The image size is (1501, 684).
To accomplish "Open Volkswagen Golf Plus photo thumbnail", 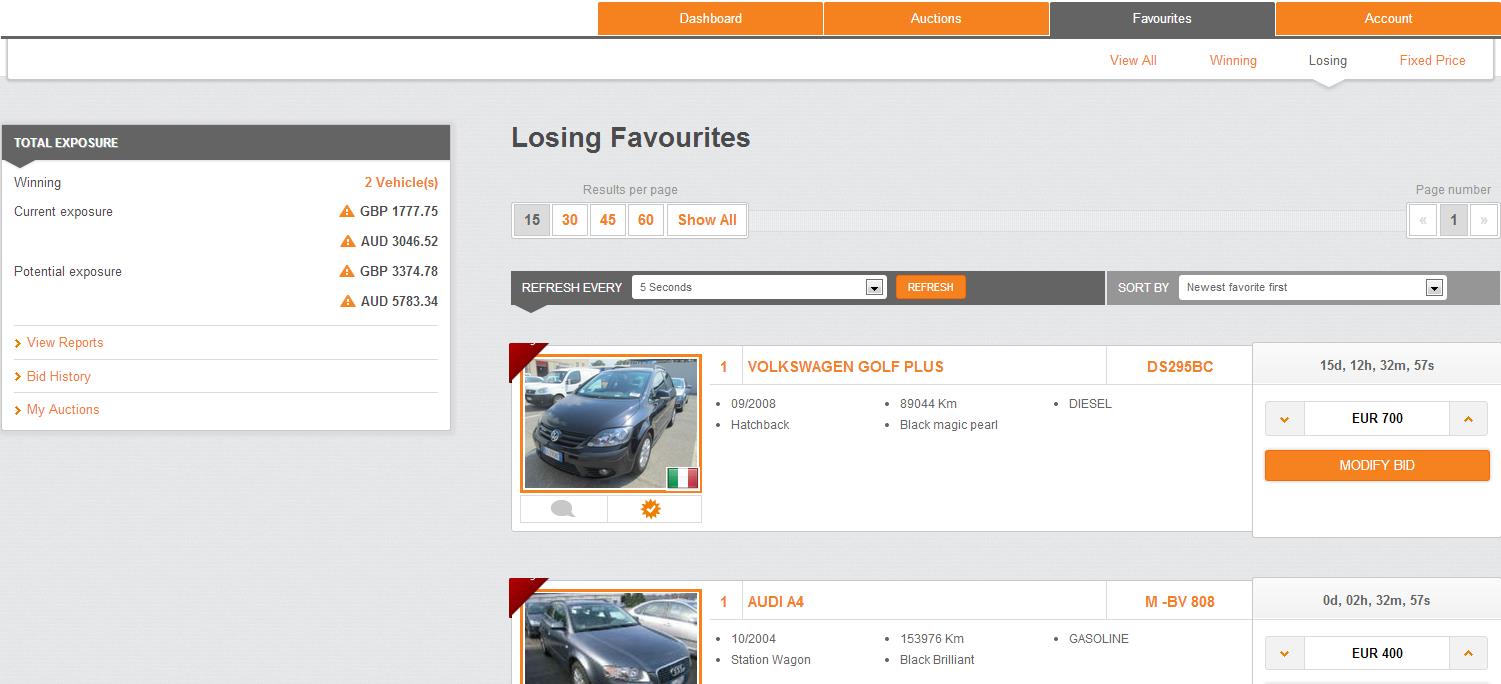I will tap(611, 423).
